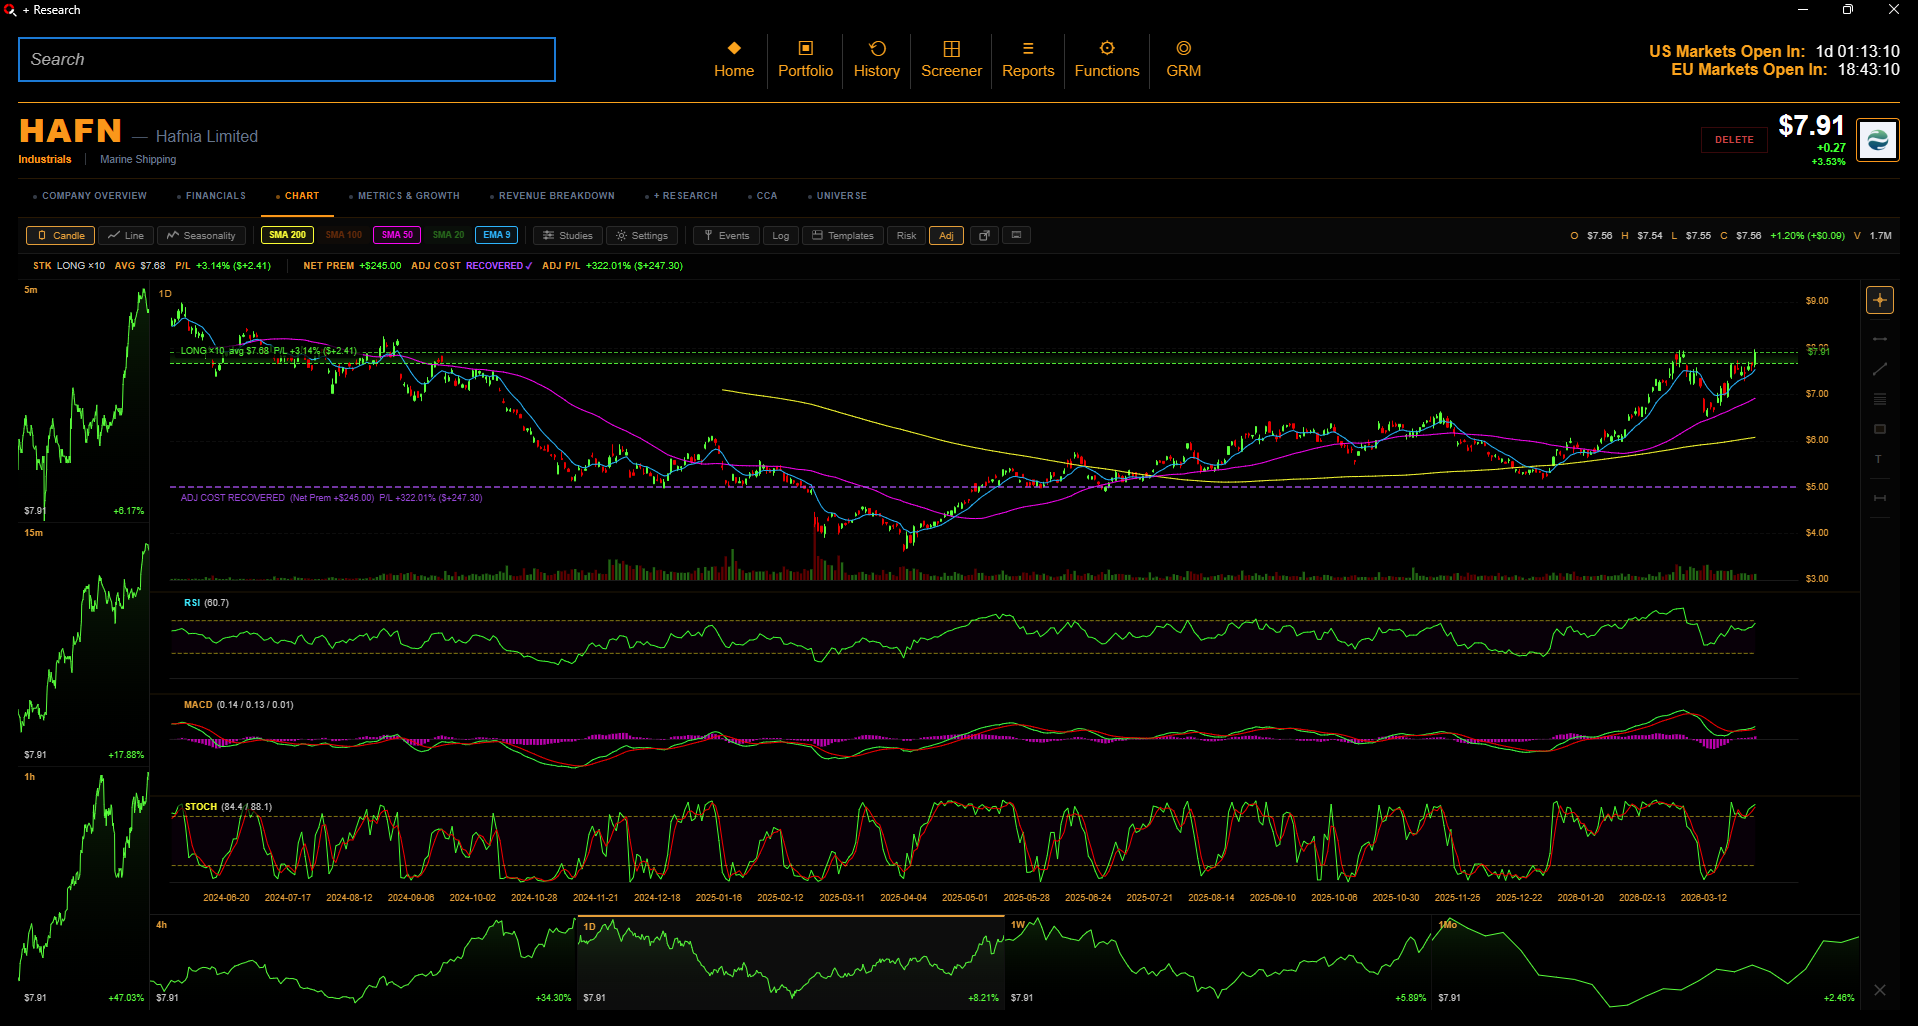The width and height of the screenshot is (1918, 1026).
Task: Open the Studies dropdown
Action: point(567,235)
